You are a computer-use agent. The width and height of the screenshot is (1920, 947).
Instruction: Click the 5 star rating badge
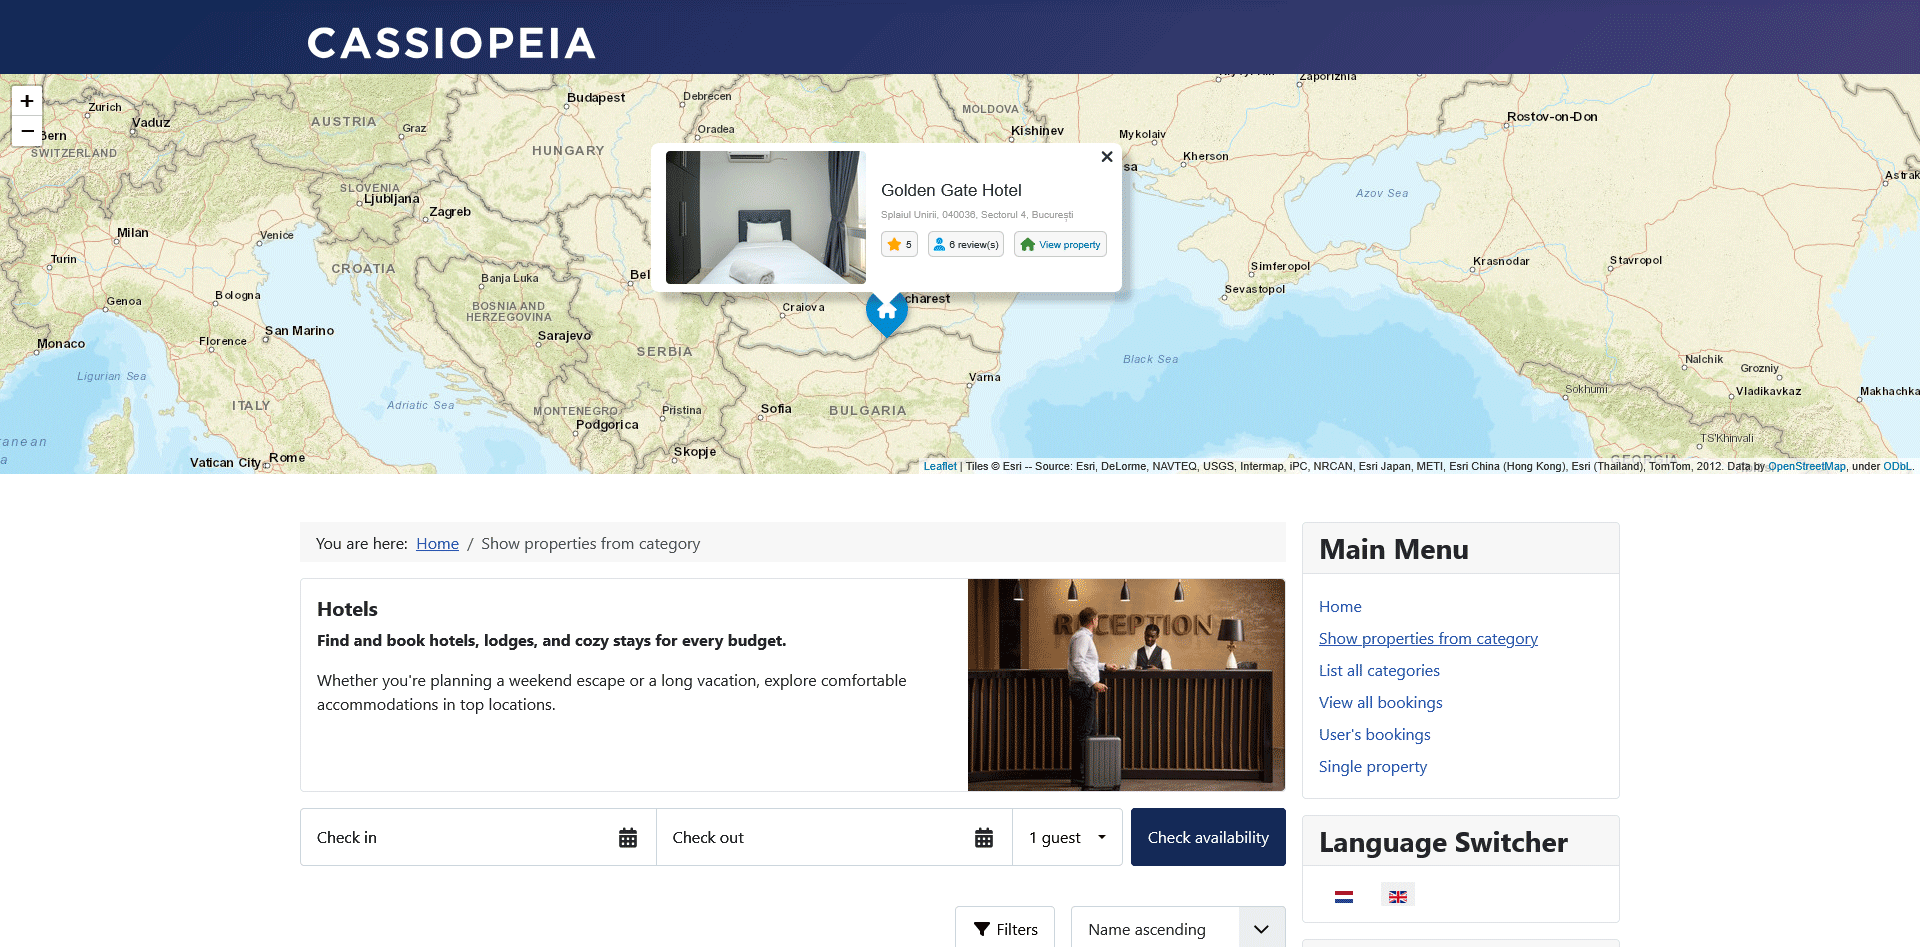899,244
